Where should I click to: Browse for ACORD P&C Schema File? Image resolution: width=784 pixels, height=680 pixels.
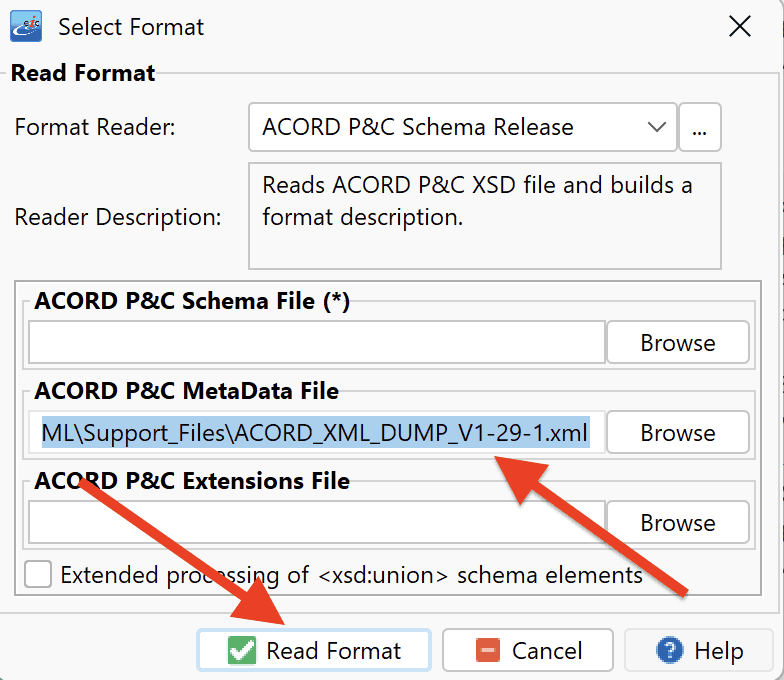678,342
